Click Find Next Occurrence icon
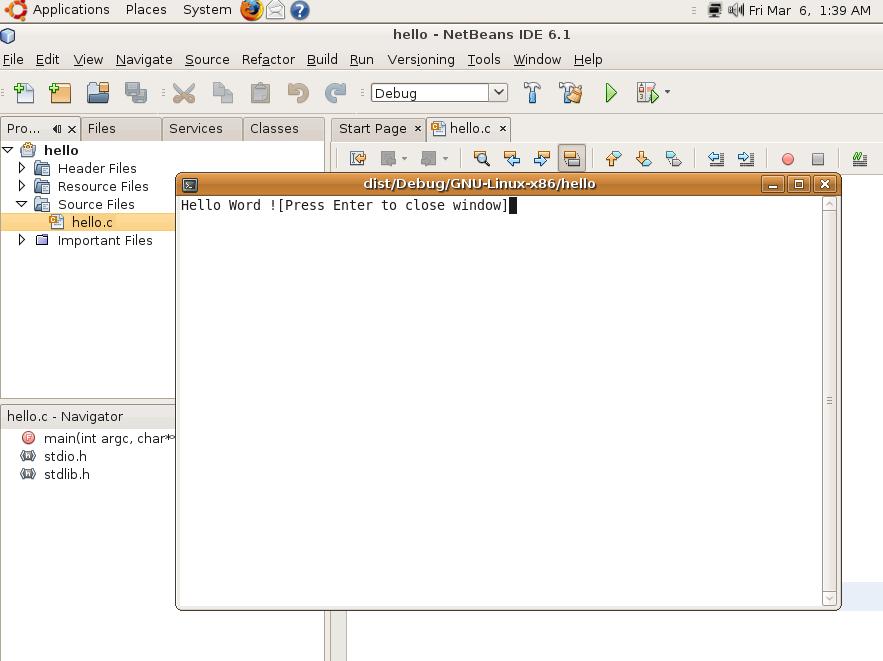Viewport: 883px width, 661px height. 541,159
